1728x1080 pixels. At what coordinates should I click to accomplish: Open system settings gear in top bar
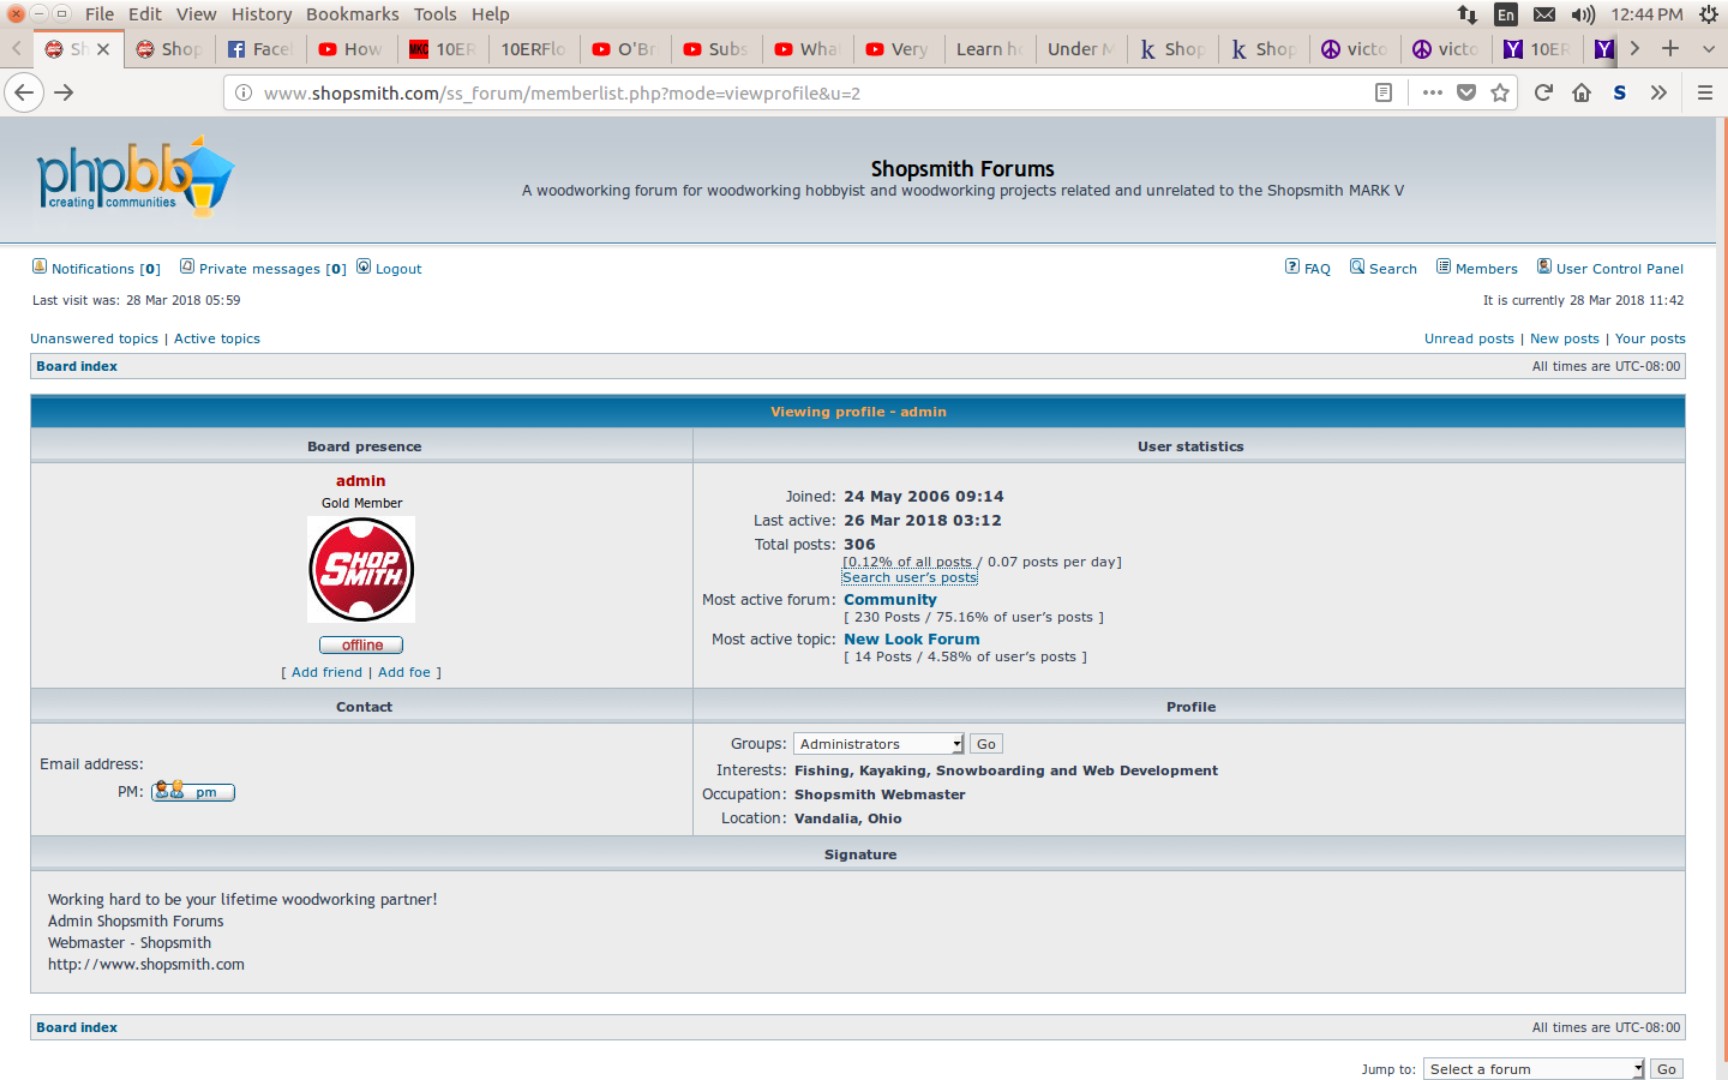1708,14
